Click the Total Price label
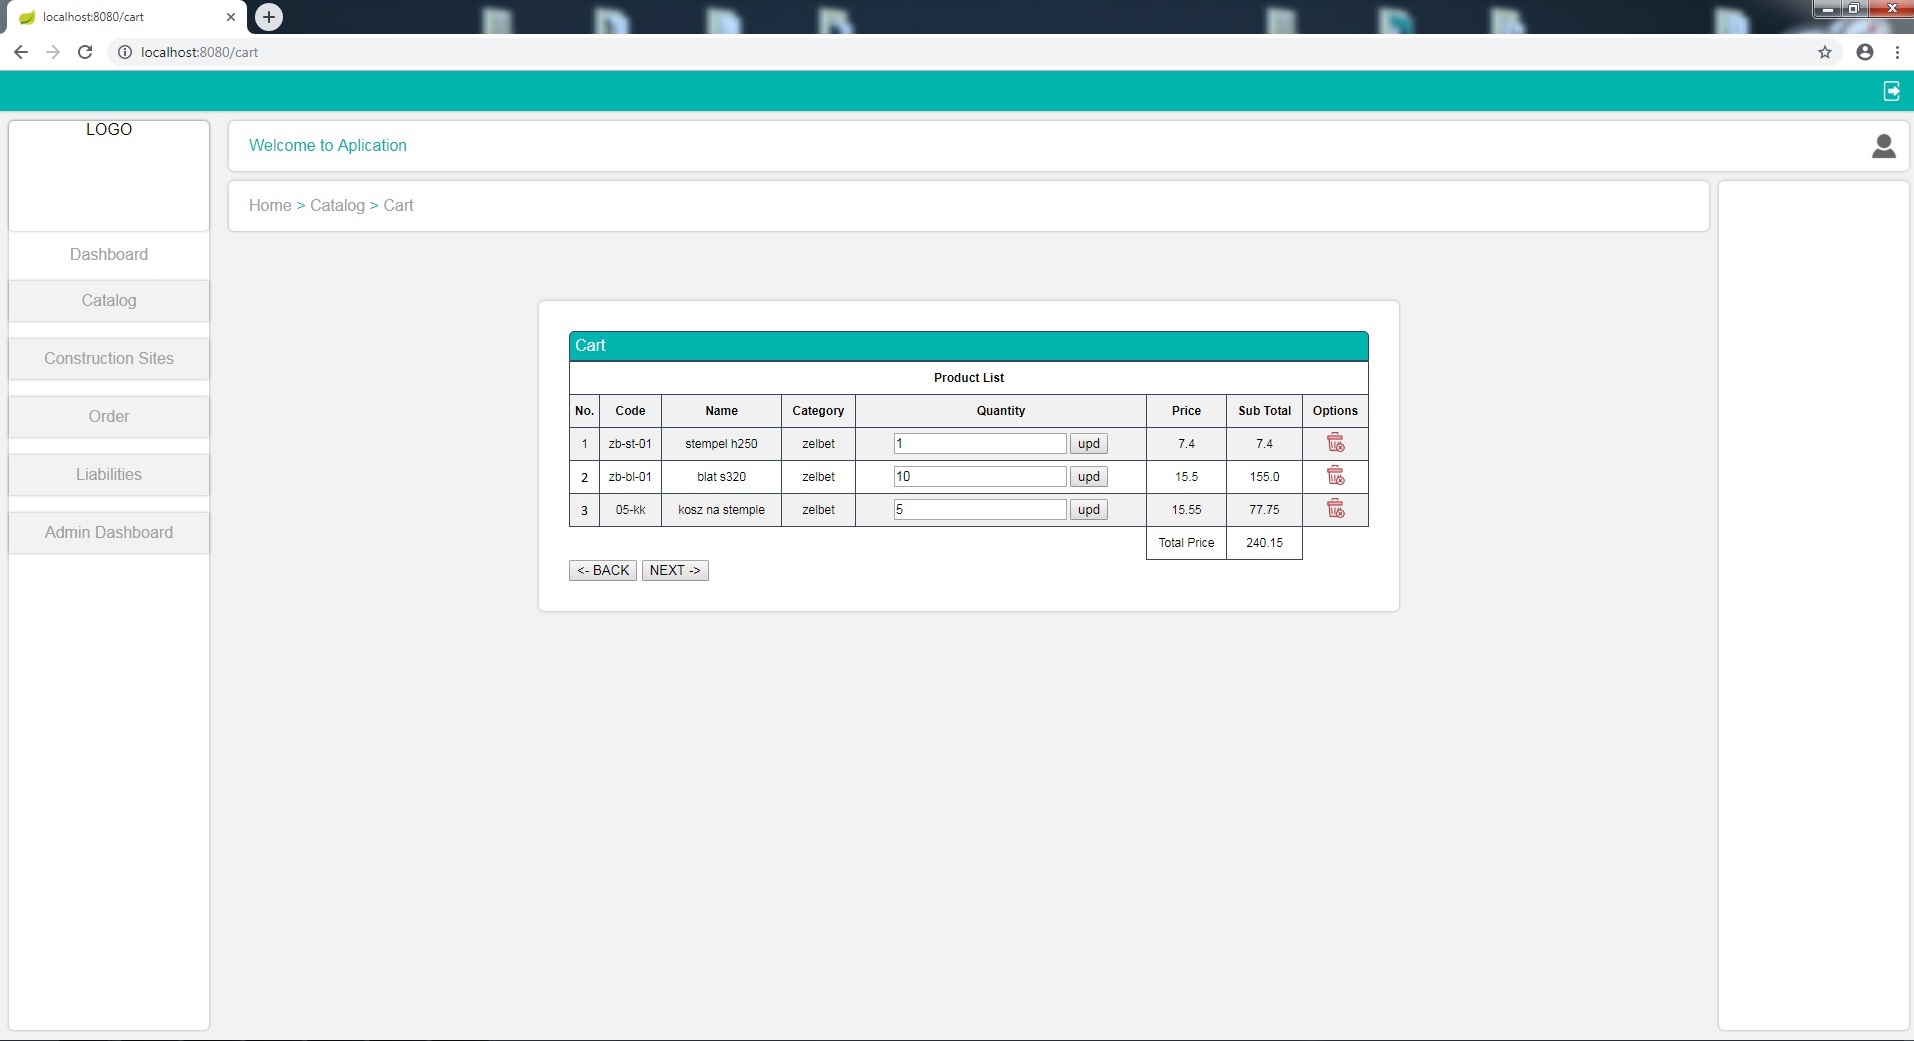The width and height of the screenshot is (1914, 1041). (1186, 542)
